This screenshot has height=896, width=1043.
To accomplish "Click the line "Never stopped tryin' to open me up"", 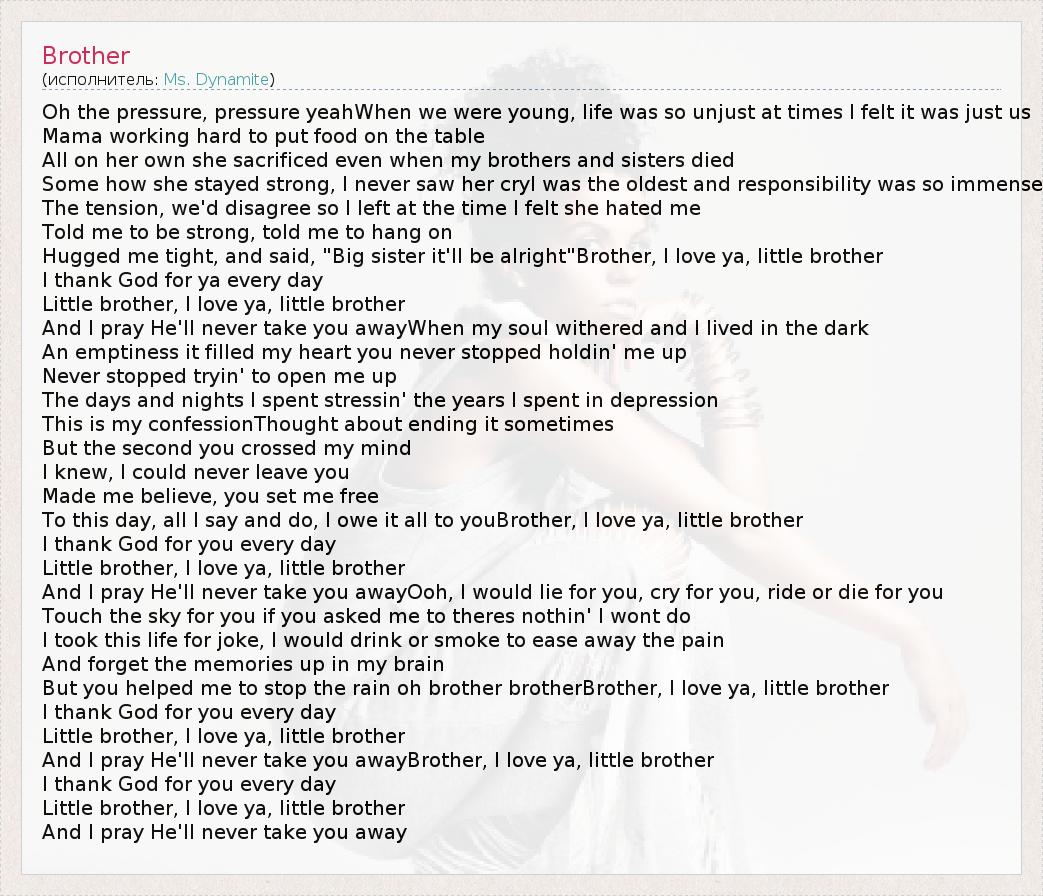I will [x=219, y=376].
